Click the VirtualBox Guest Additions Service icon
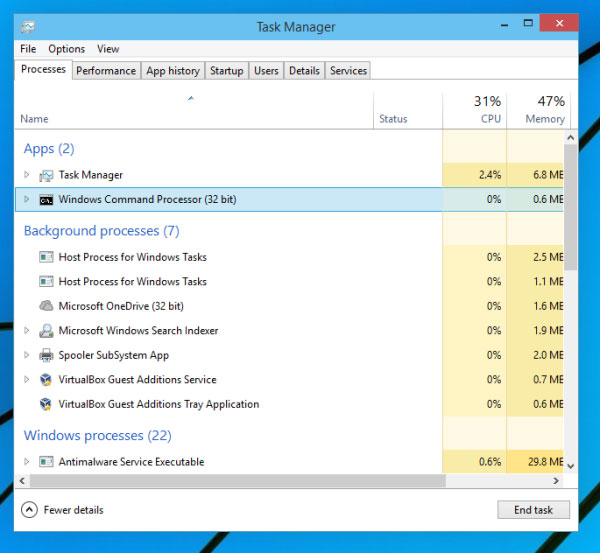The image size is (600, 553). 46,380
